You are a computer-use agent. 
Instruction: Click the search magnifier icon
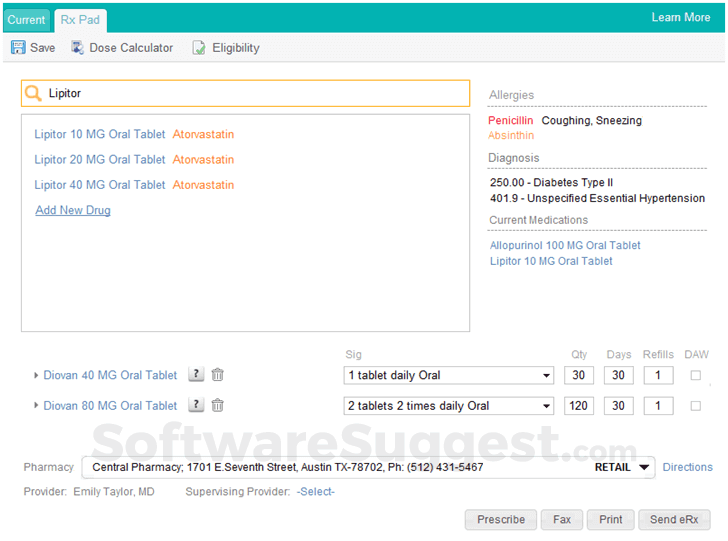pos(34,93)
